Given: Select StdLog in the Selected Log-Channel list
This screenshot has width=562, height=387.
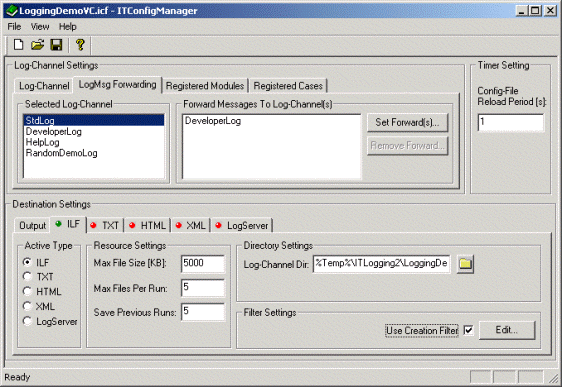Looking at the screenshot, I should tap(94, 120).
